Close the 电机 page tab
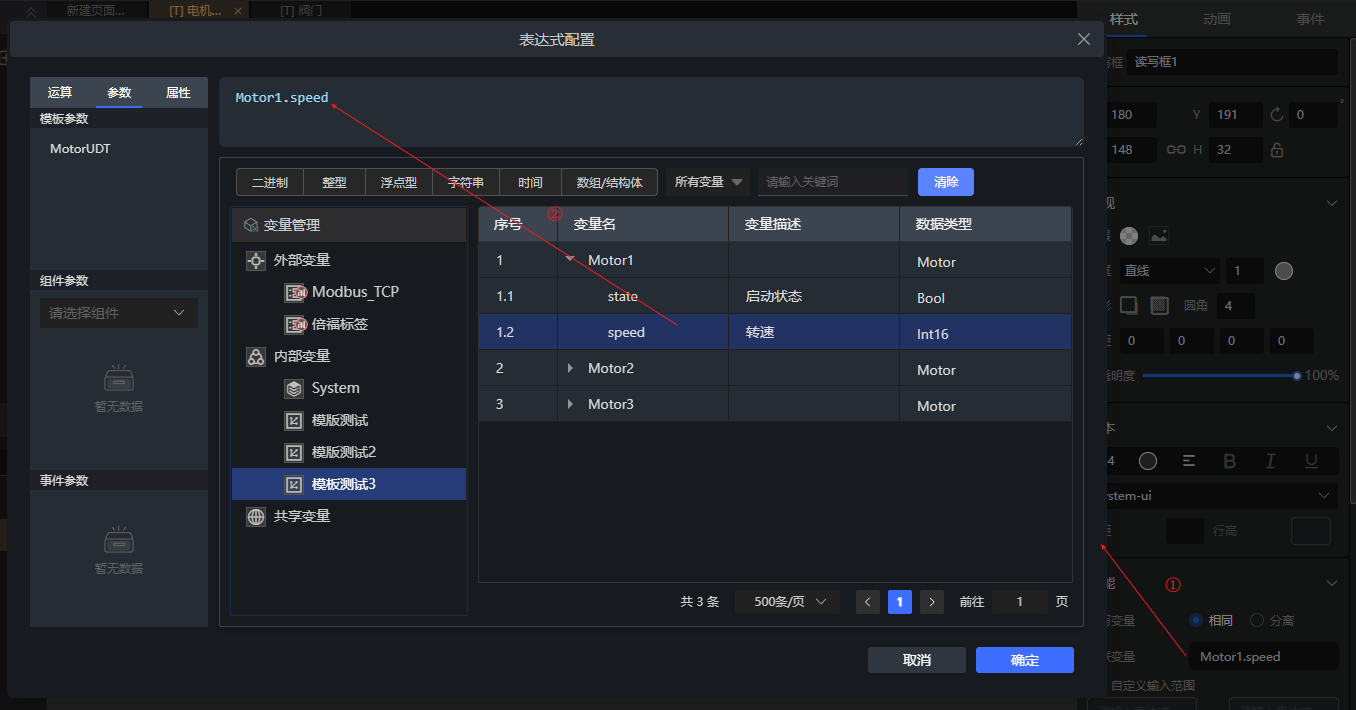 pyautogui.click(x=237, y=11)
